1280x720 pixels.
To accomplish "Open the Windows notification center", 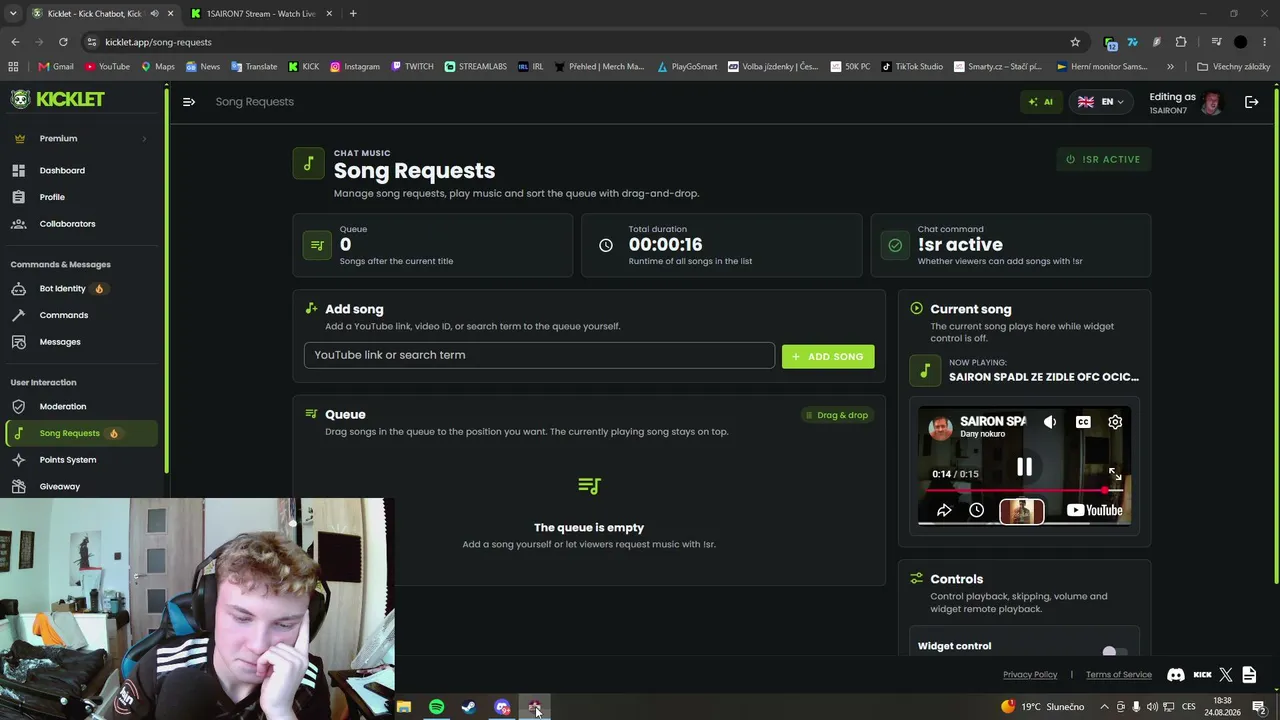I will [x=1259, y=707].
